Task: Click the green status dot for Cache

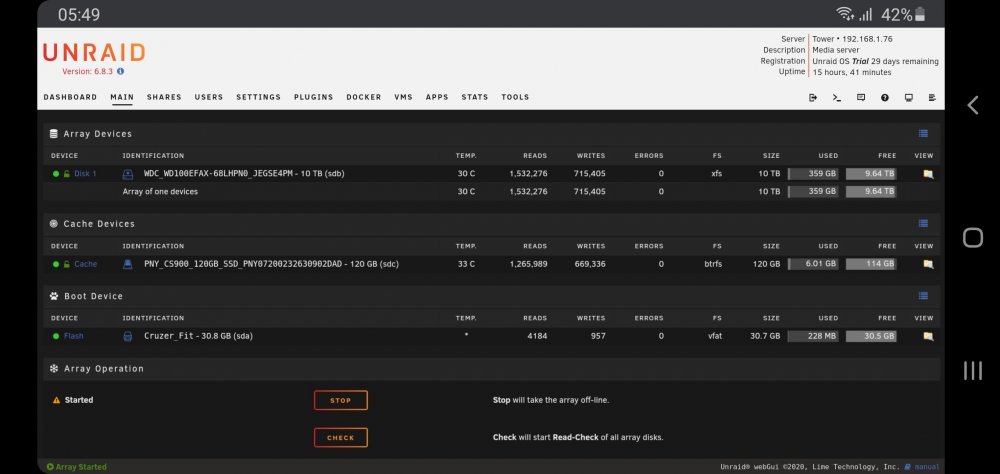Action: click(56, 264)
